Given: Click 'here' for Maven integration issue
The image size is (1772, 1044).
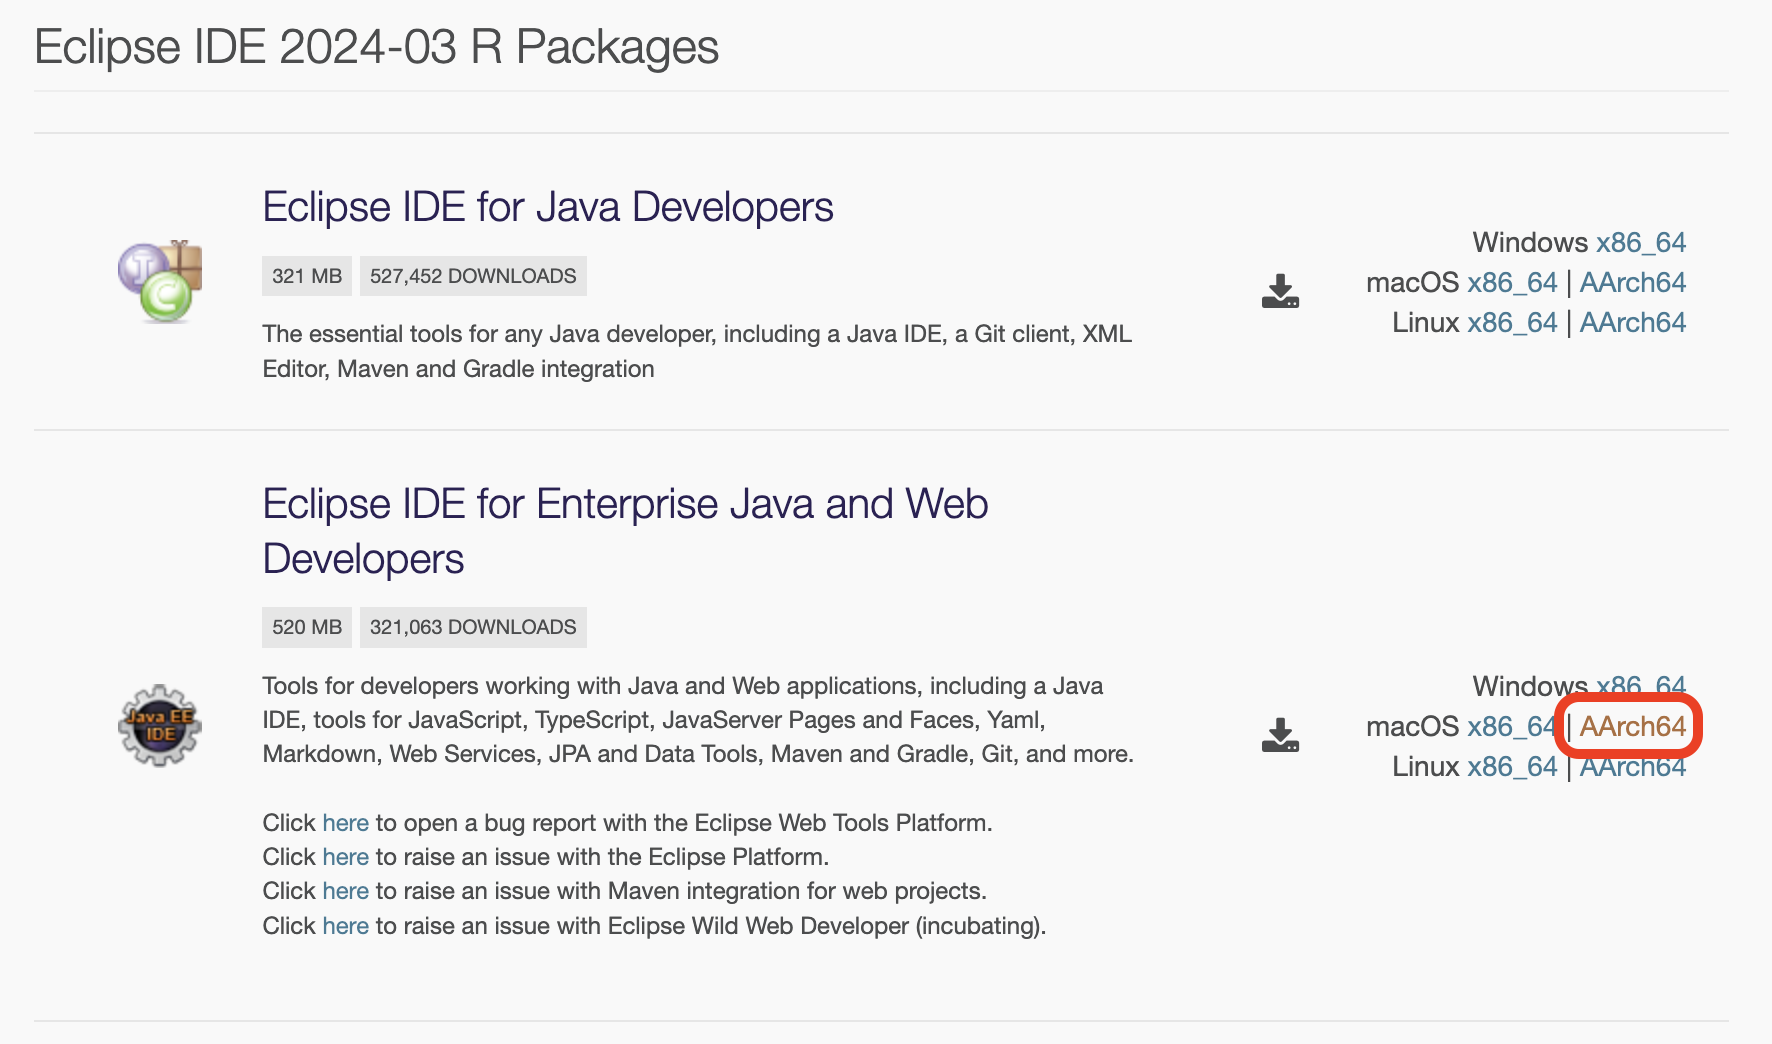Looking at the screenshot, I should [345, 891].
